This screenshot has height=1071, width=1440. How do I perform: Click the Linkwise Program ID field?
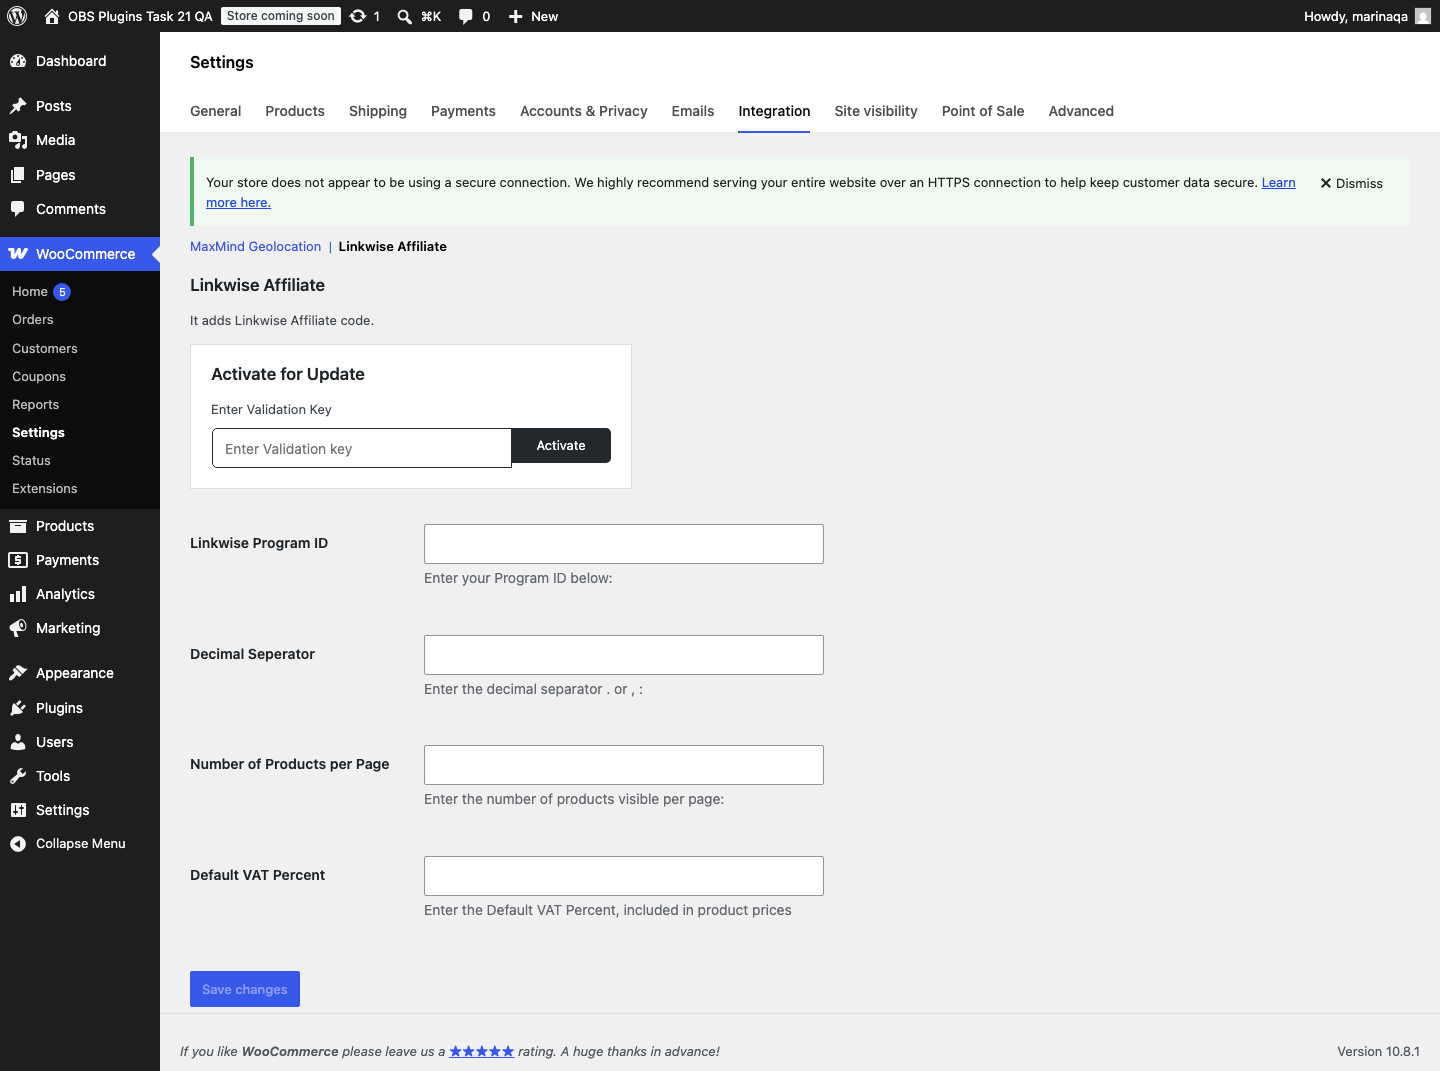624,544
